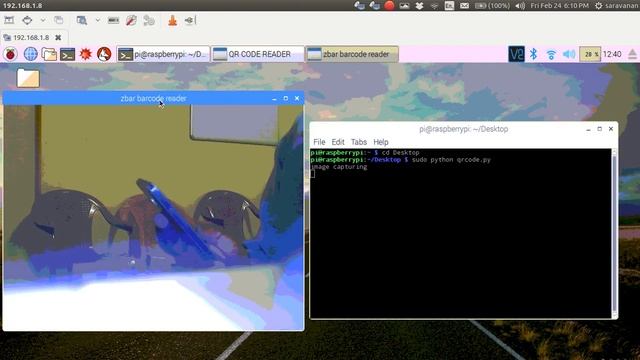The image size is (640, 360).
Task: Toggle Remmina fullscreen mode icon
Action: pos(27,20)
